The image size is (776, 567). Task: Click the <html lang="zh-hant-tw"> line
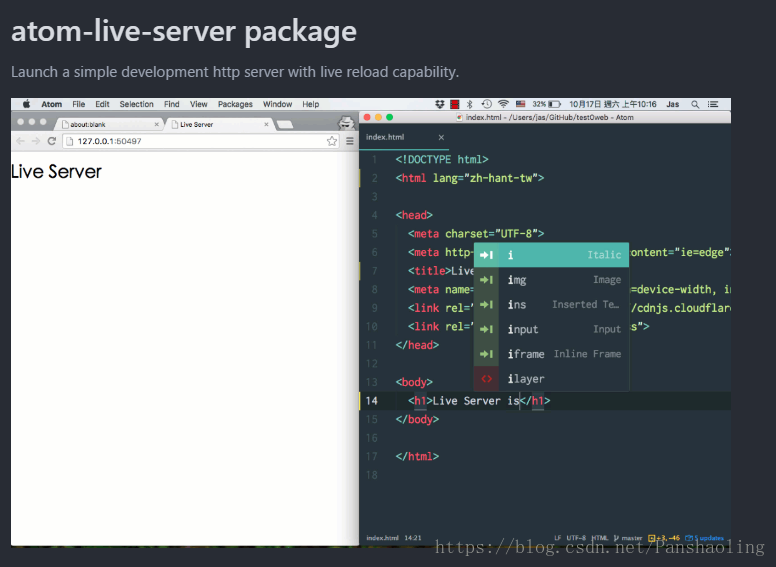click(469, 178)
